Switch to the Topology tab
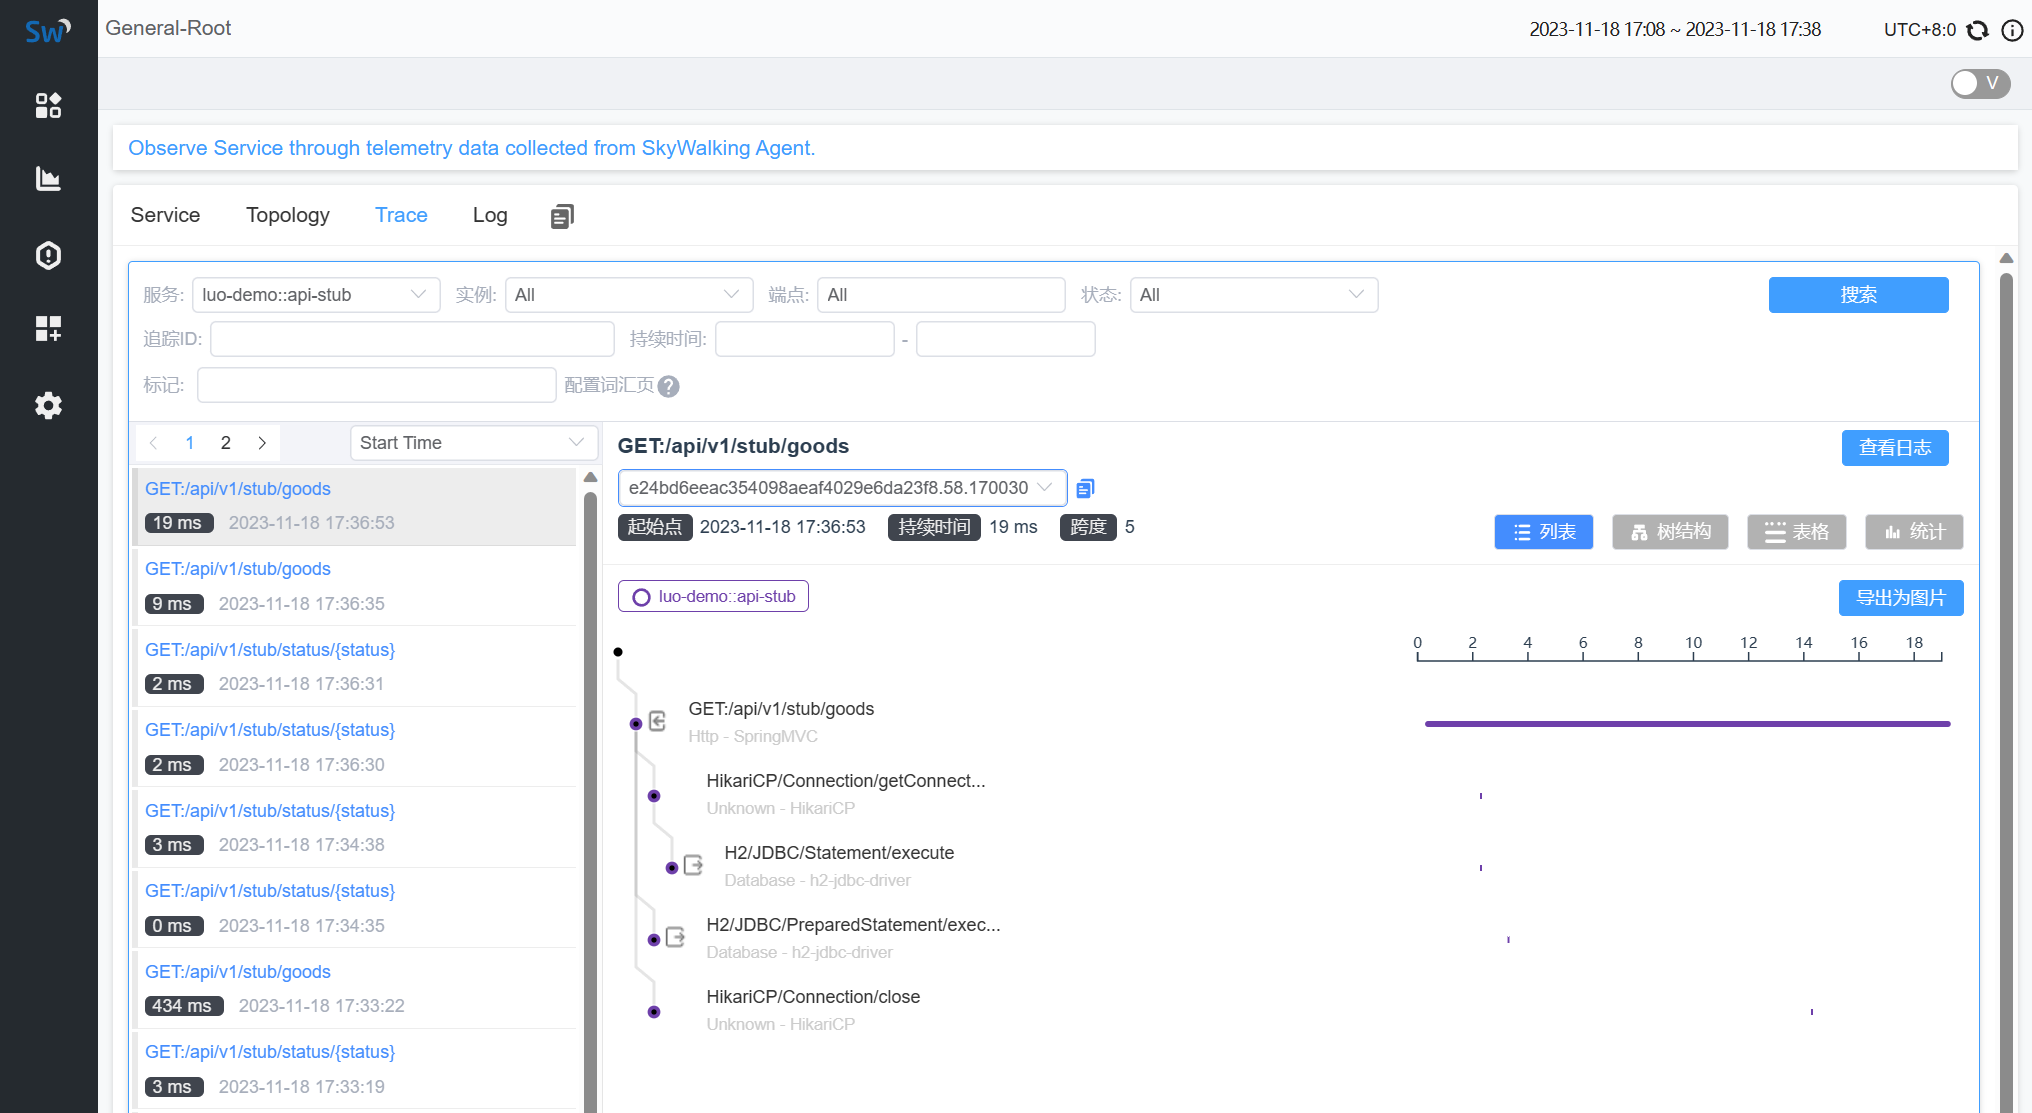 pos(288,215)
